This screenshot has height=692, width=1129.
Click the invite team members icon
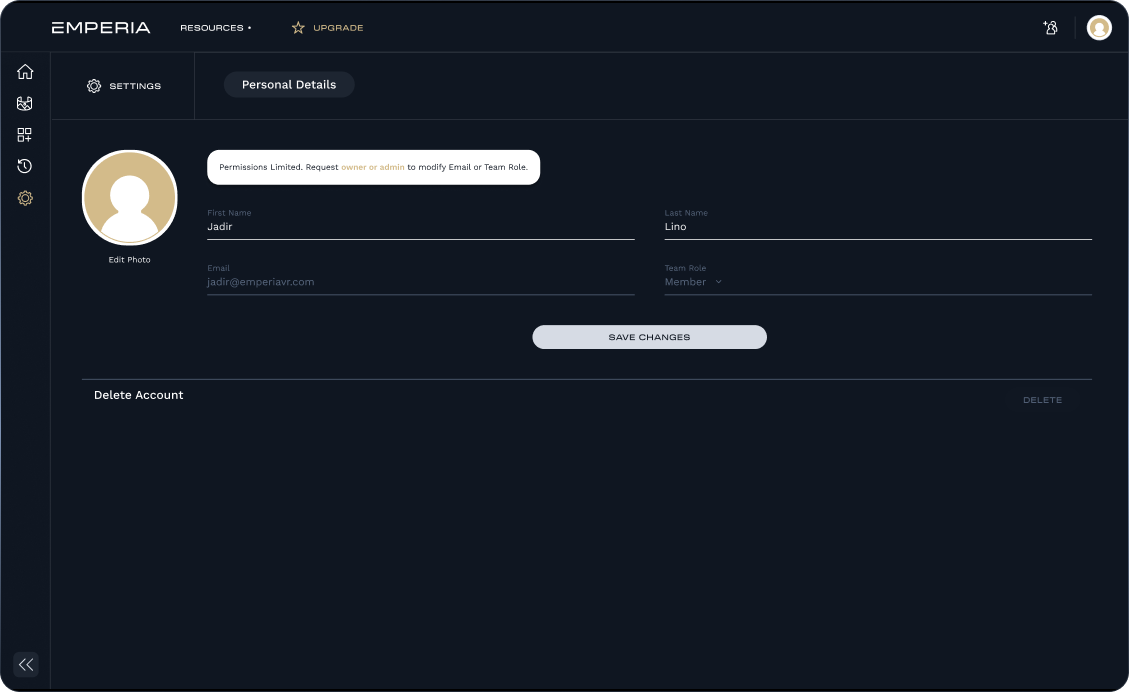pos(1050,28)
